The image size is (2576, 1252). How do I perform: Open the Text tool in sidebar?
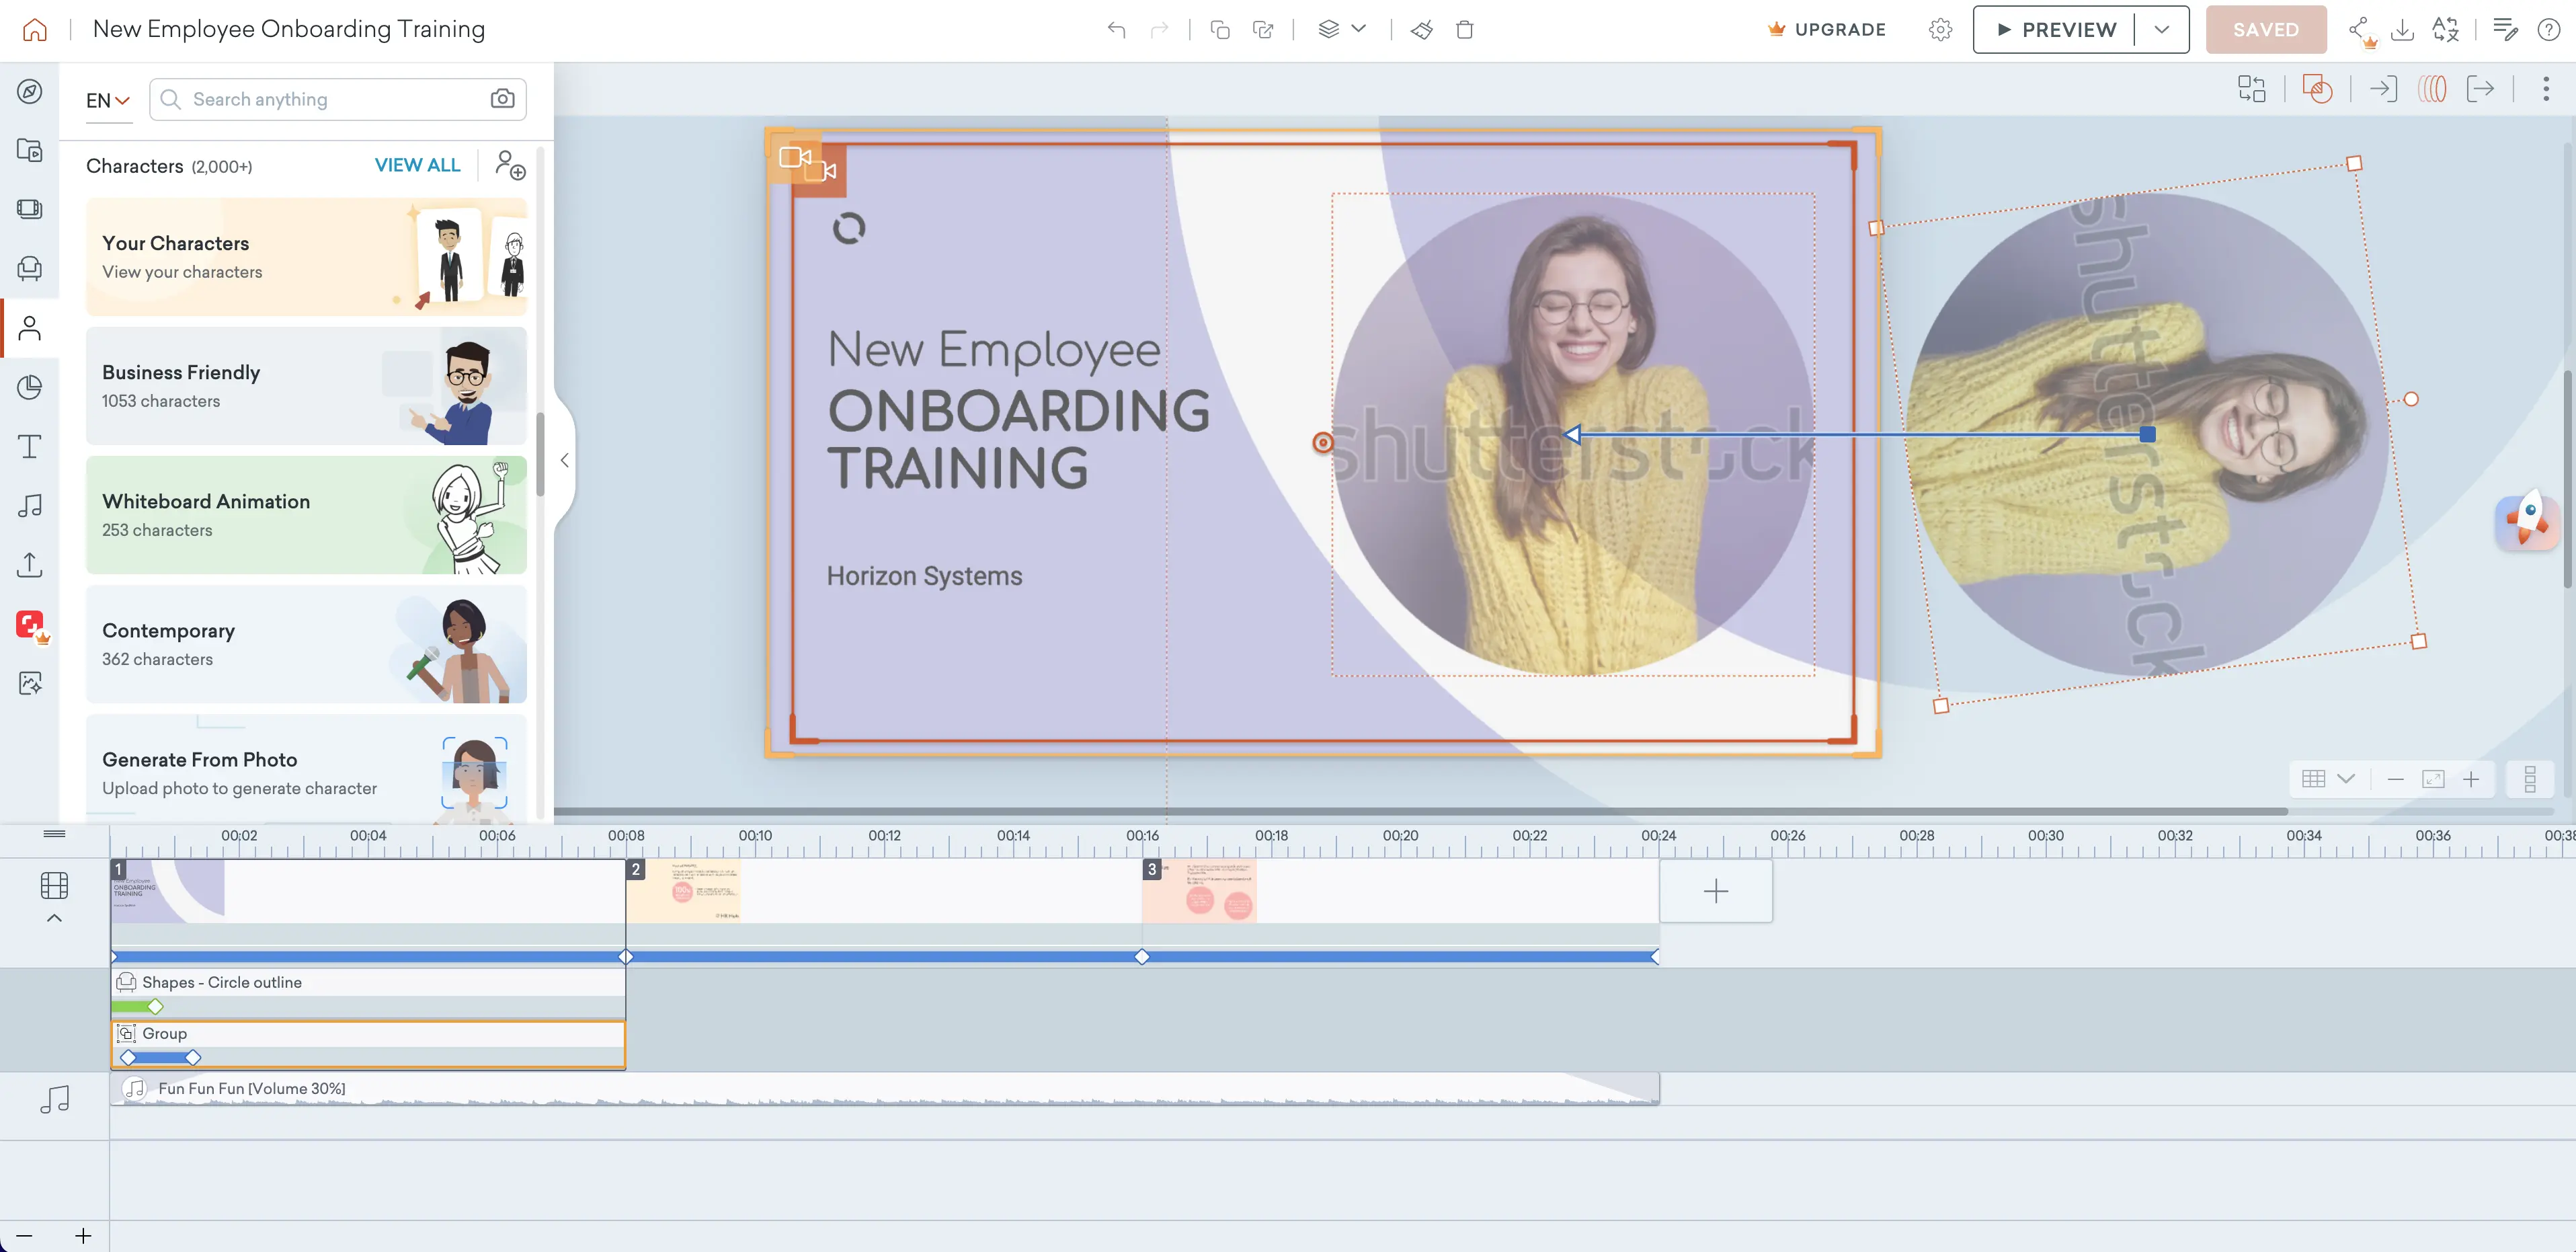pyautogui.click(x=29, y=446)
